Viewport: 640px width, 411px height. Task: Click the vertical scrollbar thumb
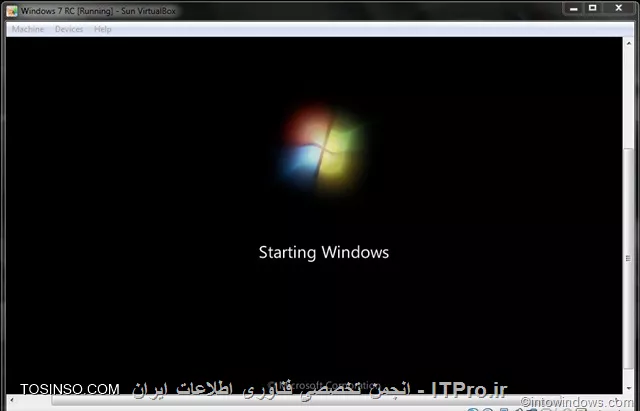tap(629, 258)
